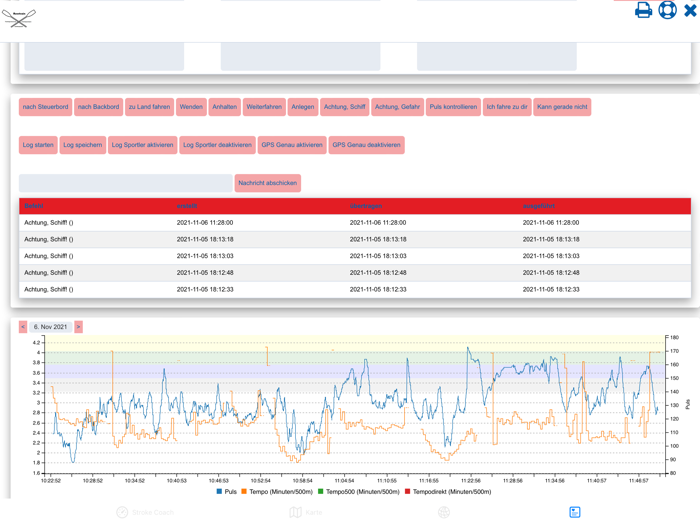Select erstellt cell 2021-11-05 18:12:48
This screenshot has height=525, width=700.
pyautogui.click(x=205, y=273)
